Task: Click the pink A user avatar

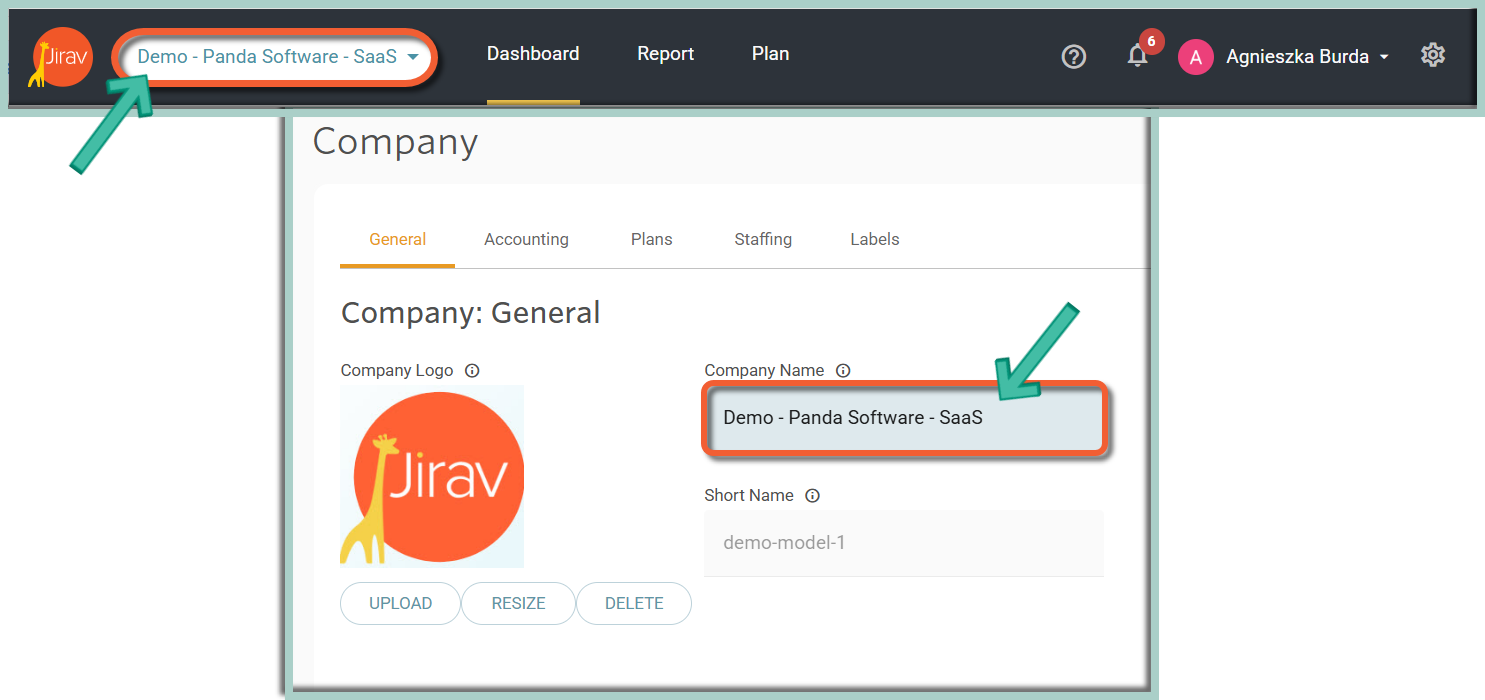Action: click(1195, 57)
